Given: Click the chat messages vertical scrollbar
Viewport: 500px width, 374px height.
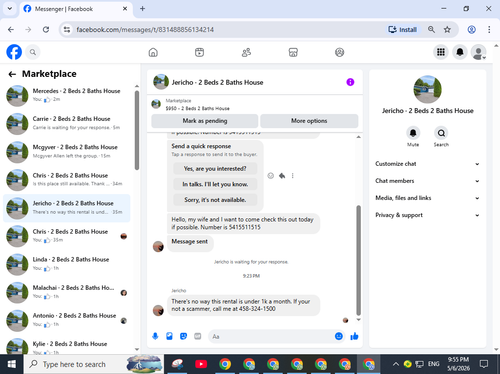Looking at the screenshot, I should click(x=358, y=260).
